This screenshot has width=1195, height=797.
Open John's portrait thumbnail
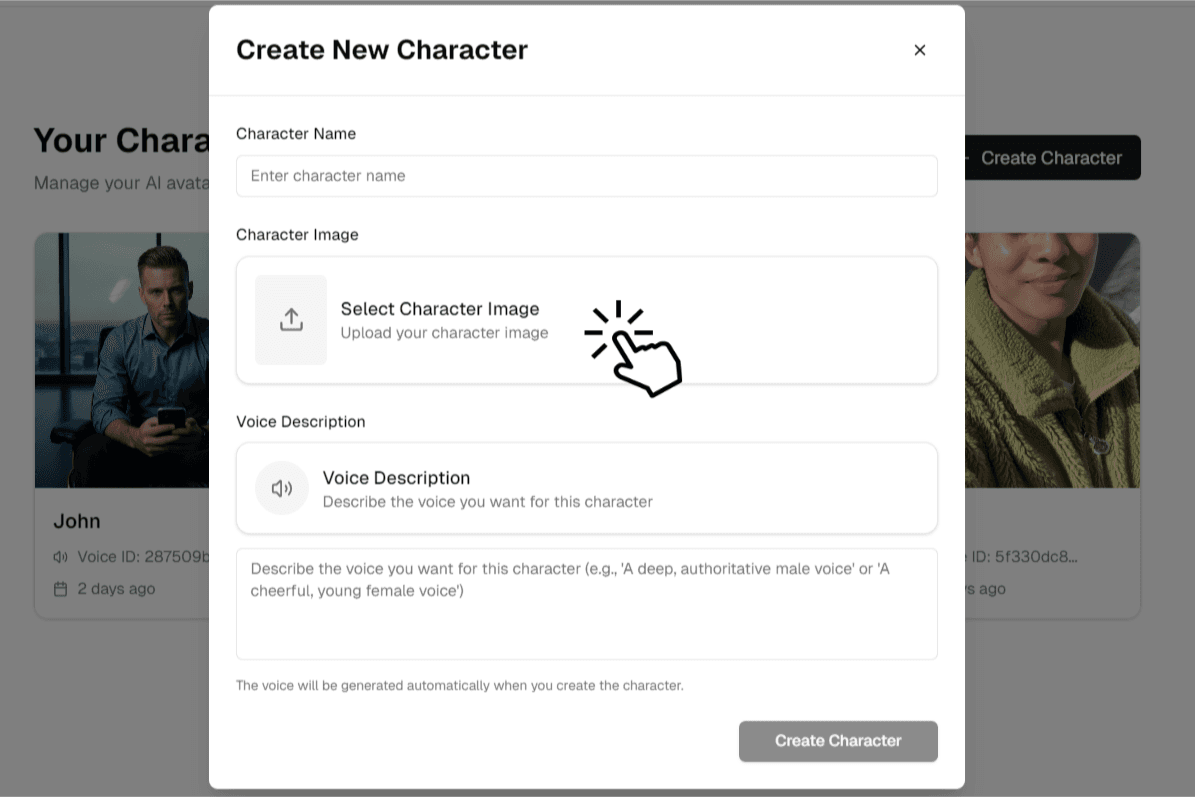(x=122, y=360)
